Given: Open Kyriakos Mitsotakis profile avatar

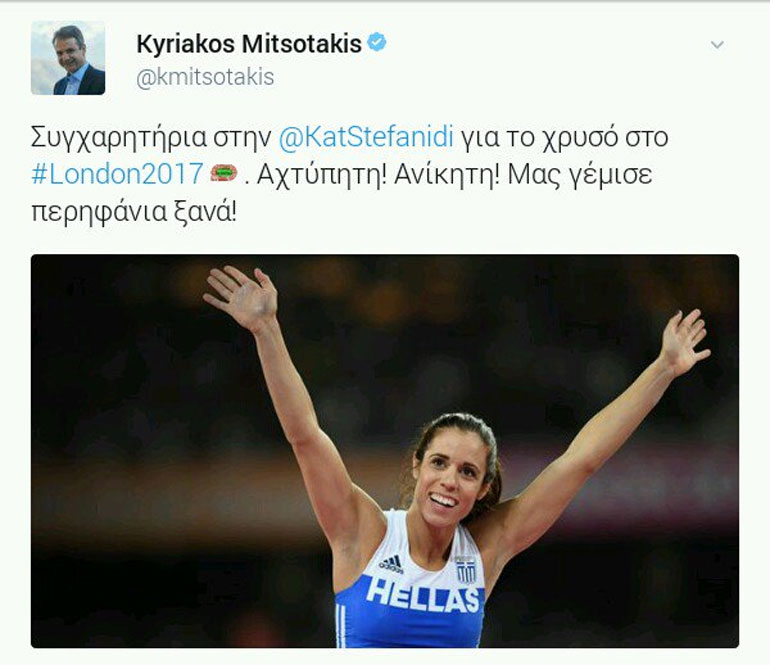Looking at the screenshot, I should point(68,58).
